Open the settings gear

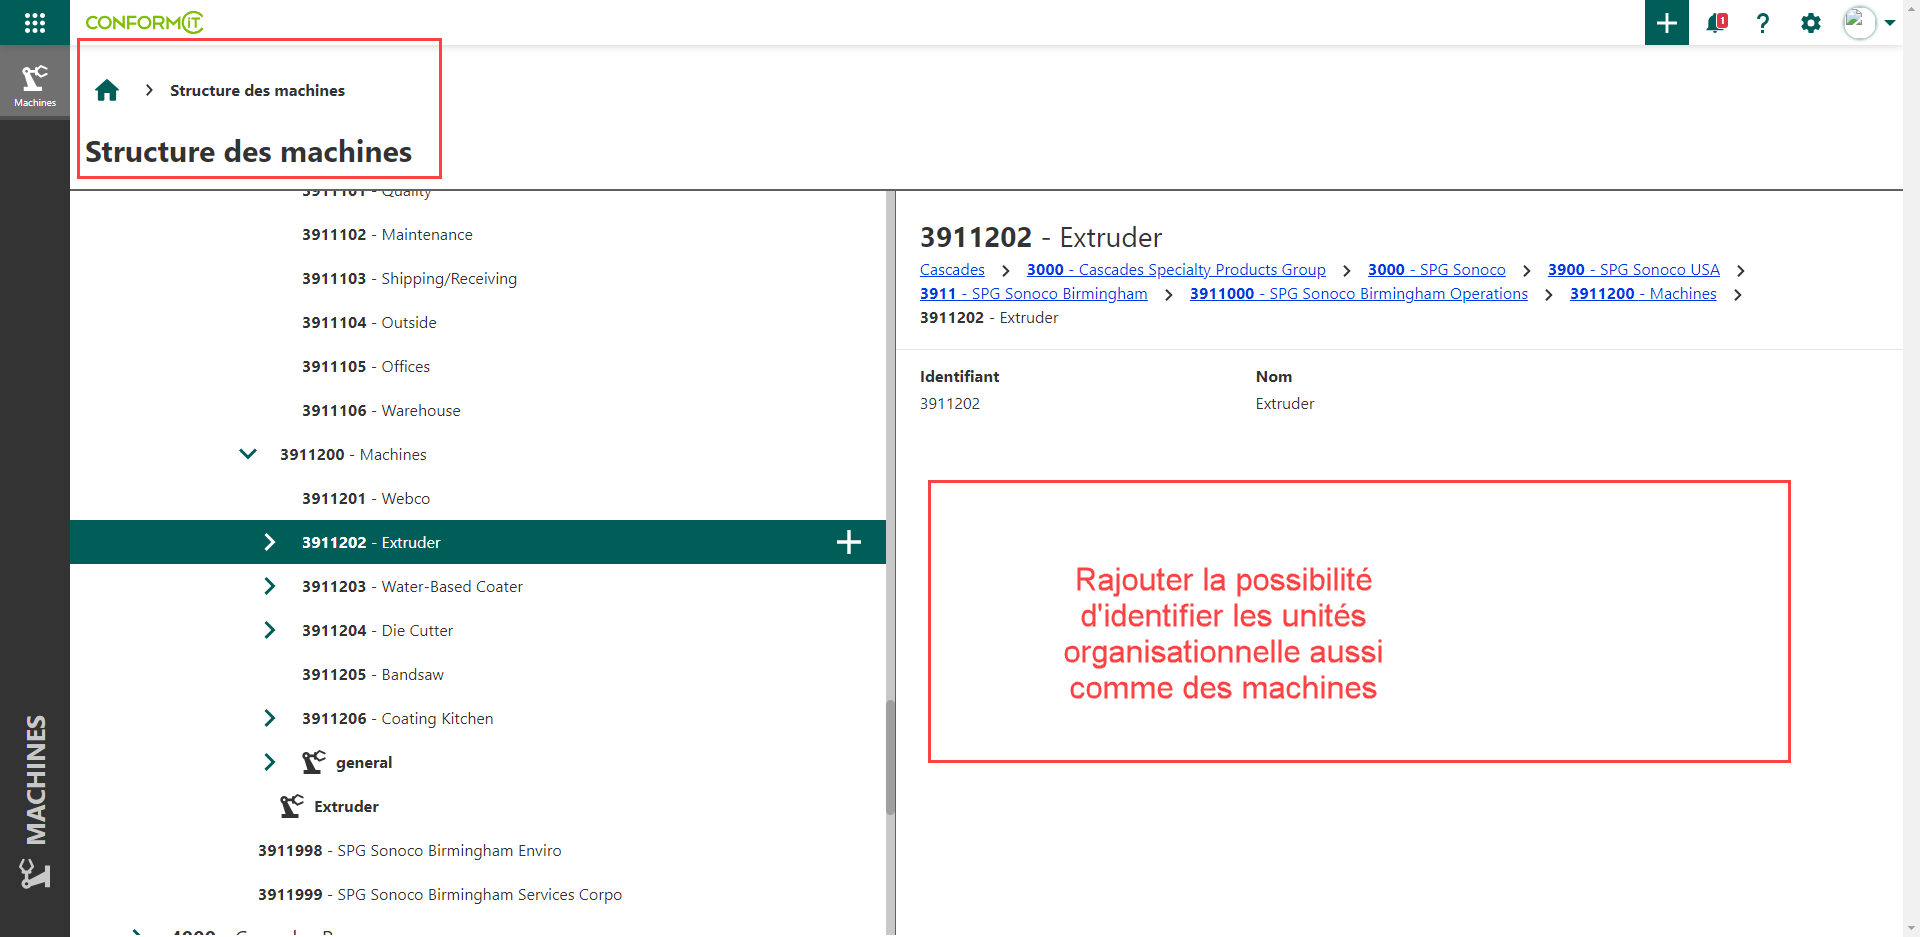[1811, 23]
